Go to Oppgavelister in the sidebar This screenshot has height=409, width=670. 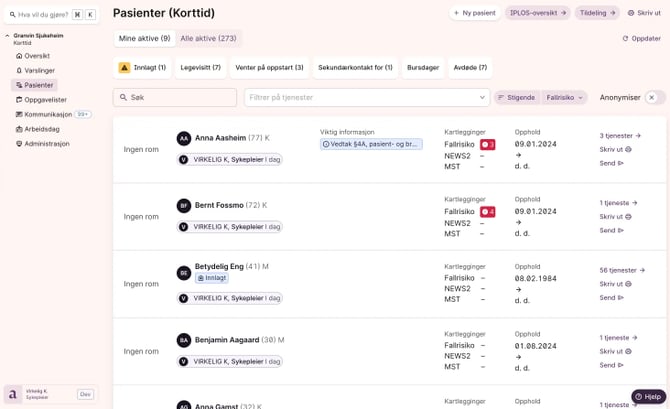point(45,100)
